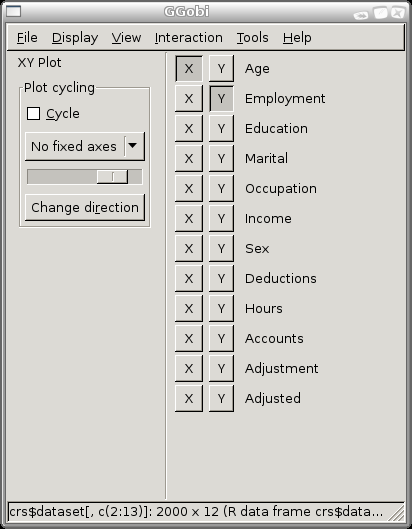Enable the Cycle checkbox
This screenshot has width=412, height=529.
[33, 114]
